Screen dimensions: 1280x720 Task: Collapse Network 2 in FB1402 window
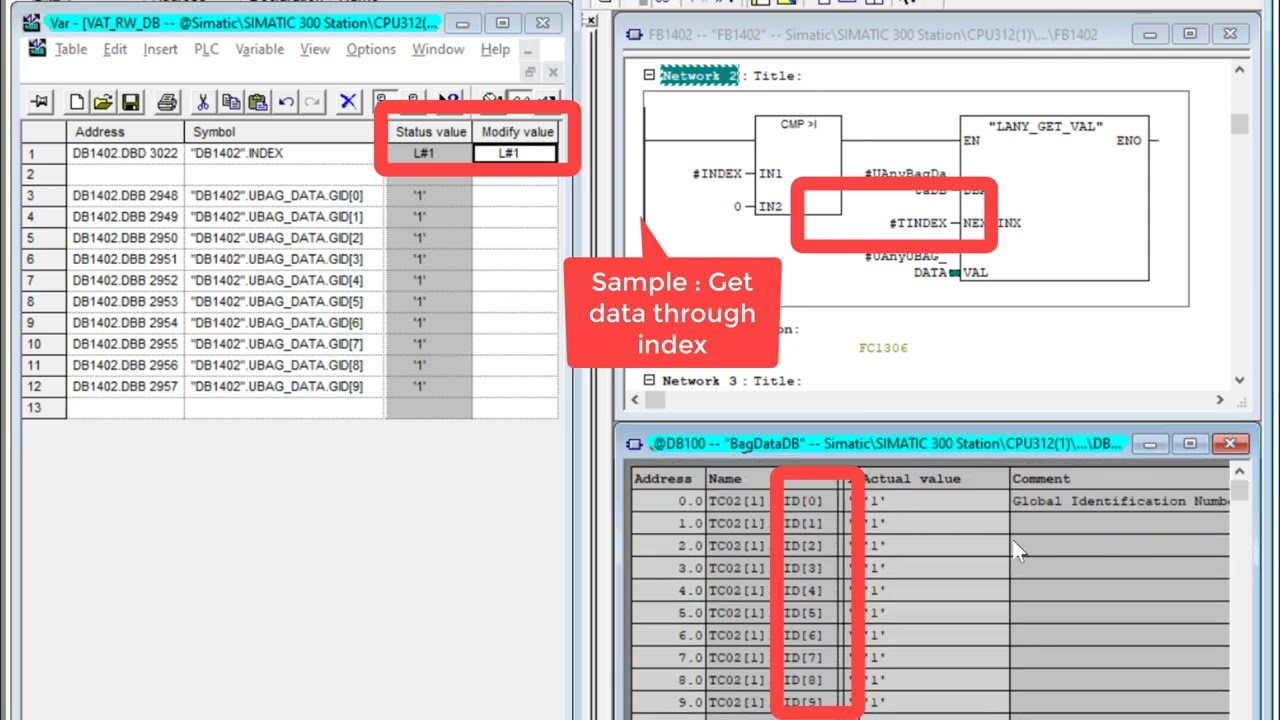[649, 75]
